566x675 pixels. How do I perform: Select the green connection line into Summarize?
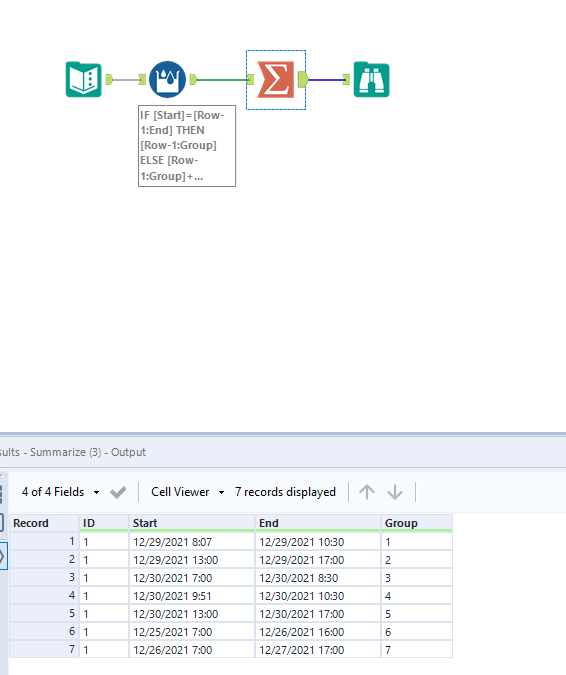(222, 80)
